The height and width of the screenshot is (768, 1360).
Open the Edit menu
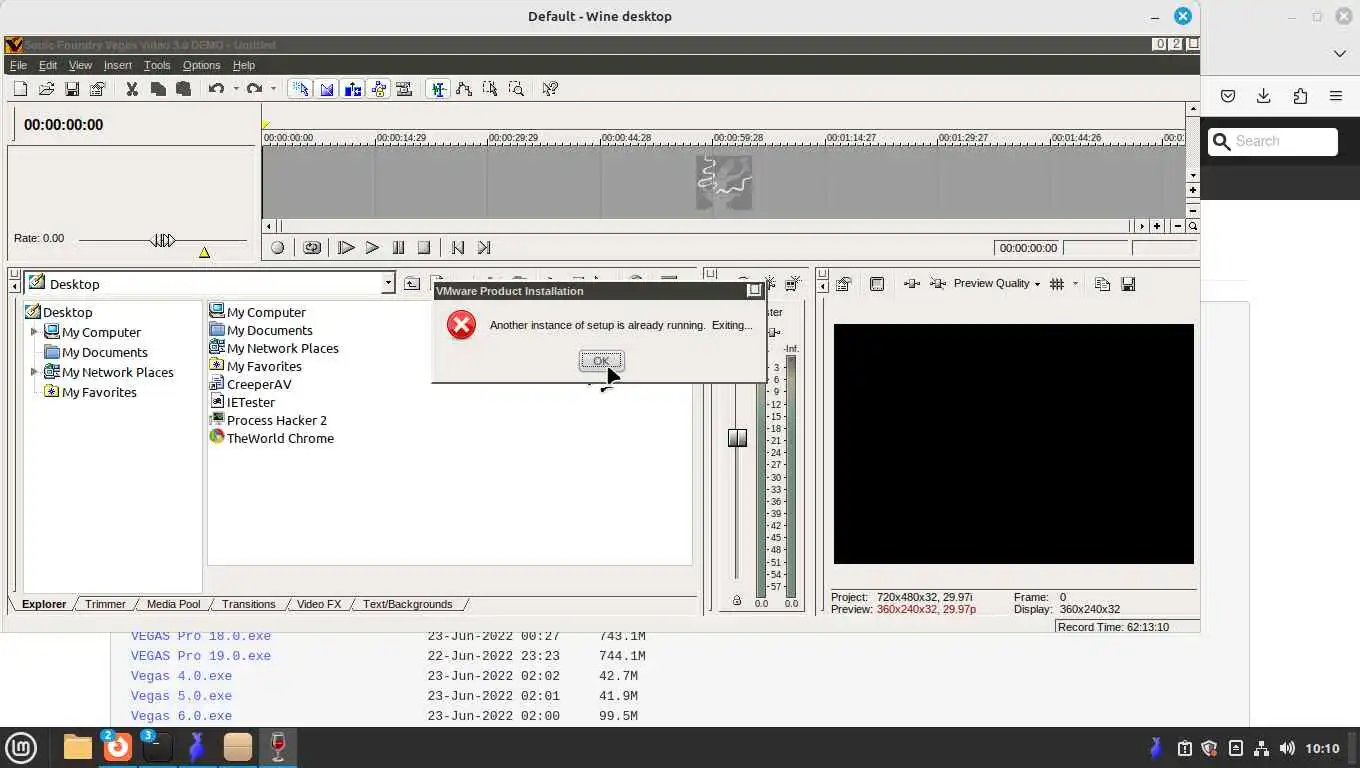(x=48, y=65)
